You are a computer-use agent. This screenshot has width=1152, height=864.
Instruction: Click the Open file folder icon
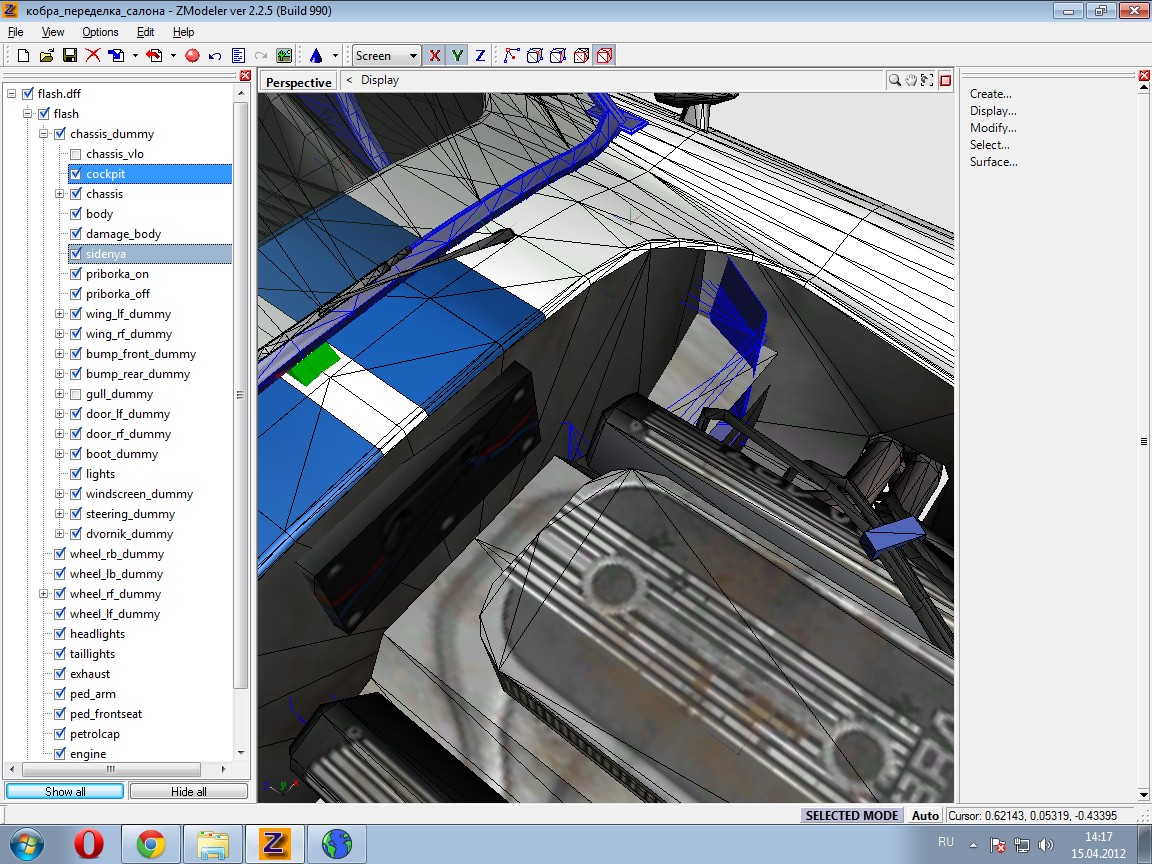click(x=46, y=56)
